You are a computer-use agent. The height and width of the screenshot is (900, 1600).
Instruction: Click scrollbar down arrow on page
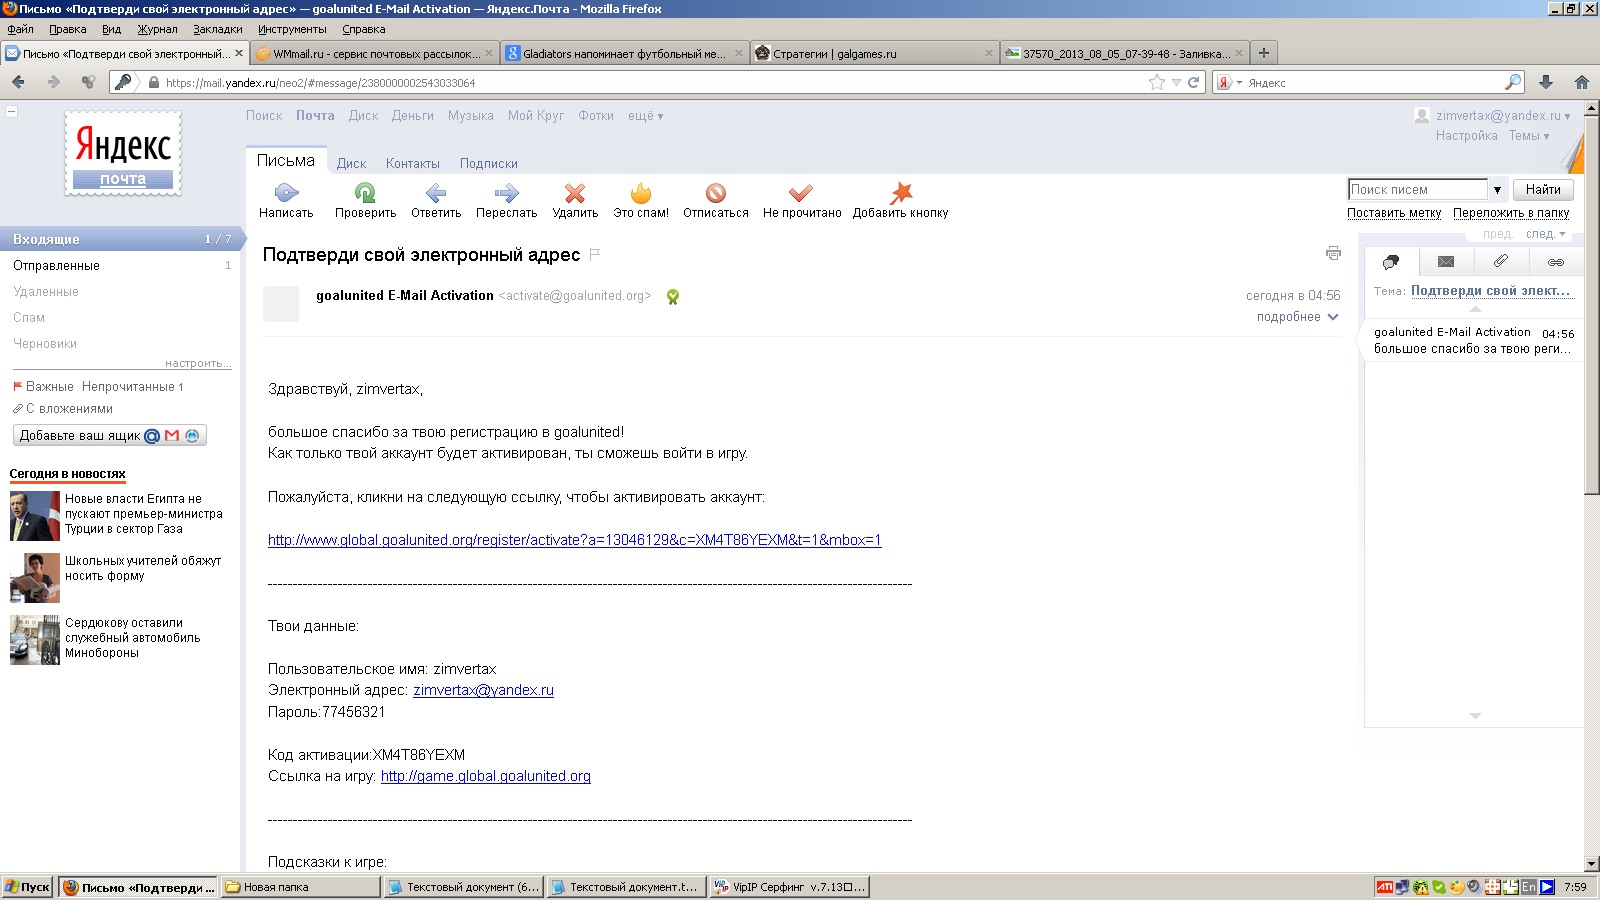click(1591, 863)
